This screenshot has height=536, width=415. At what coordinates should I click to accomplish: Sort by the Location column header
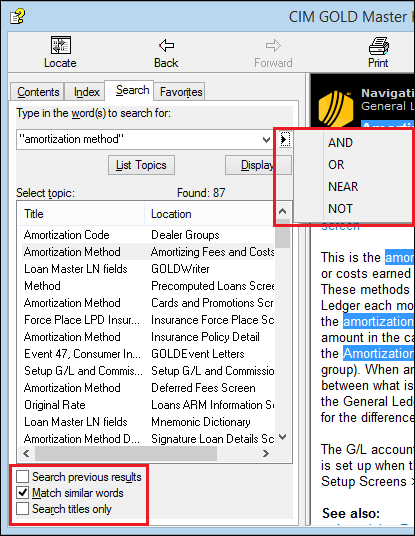pos(209,214)
